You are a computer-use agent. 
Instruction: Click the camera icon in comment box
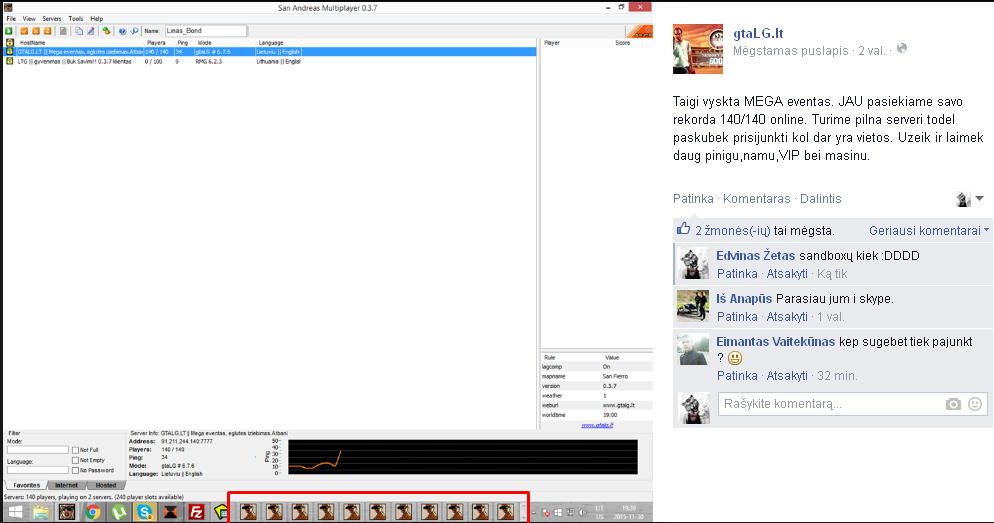pyautogui.click(x=953, y=404)
